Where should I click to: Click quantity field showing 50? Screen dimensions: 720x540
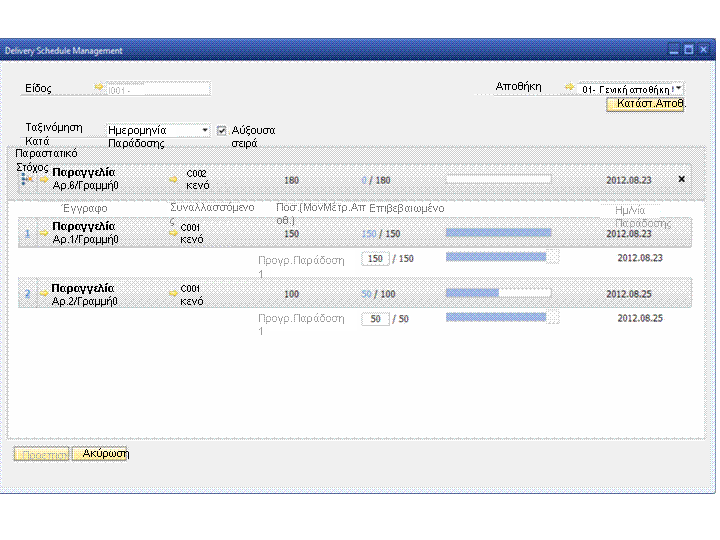tap(375, 319)
